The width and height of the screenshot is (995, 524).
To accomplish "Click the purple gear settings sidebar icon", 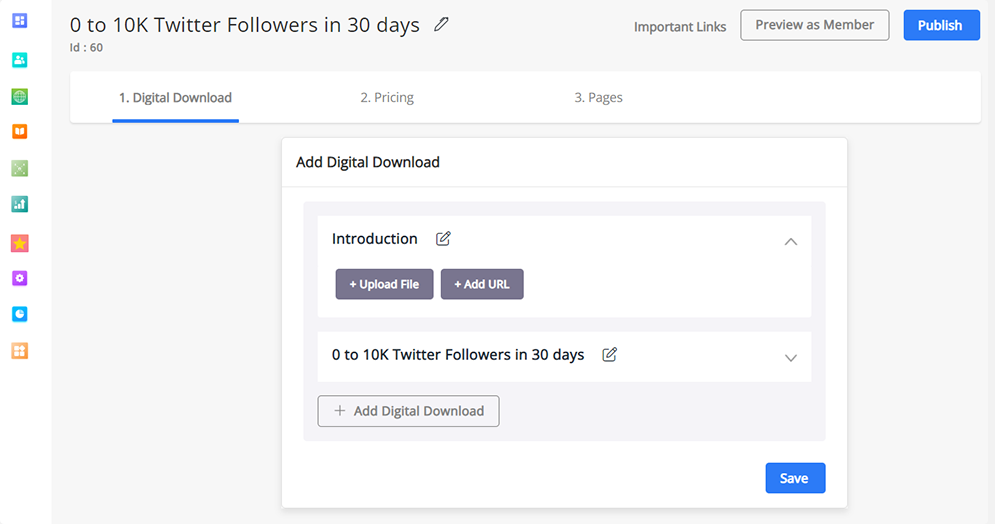I will point(20,278).
